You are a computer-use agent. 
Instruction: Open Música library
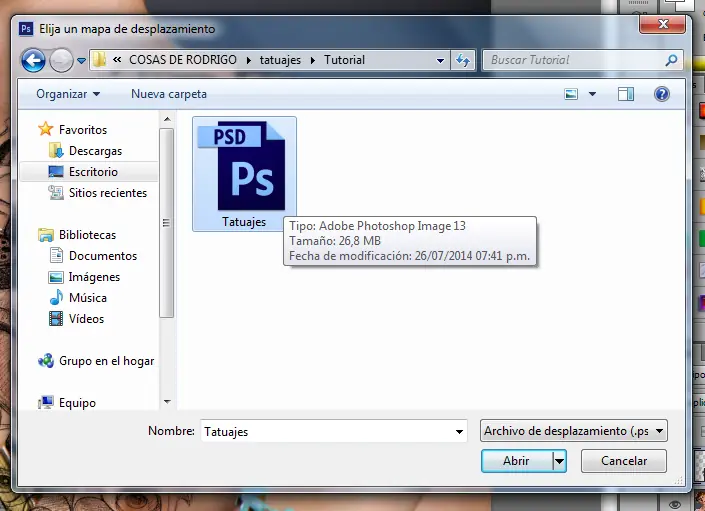88,298
